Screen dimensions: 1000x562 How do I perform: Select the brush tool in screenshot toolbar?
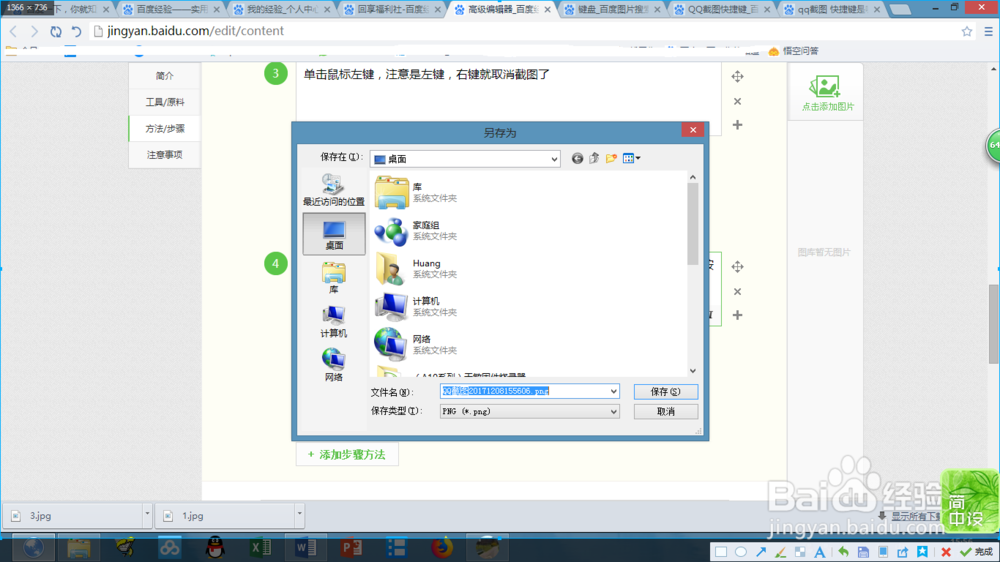(781, 552)
